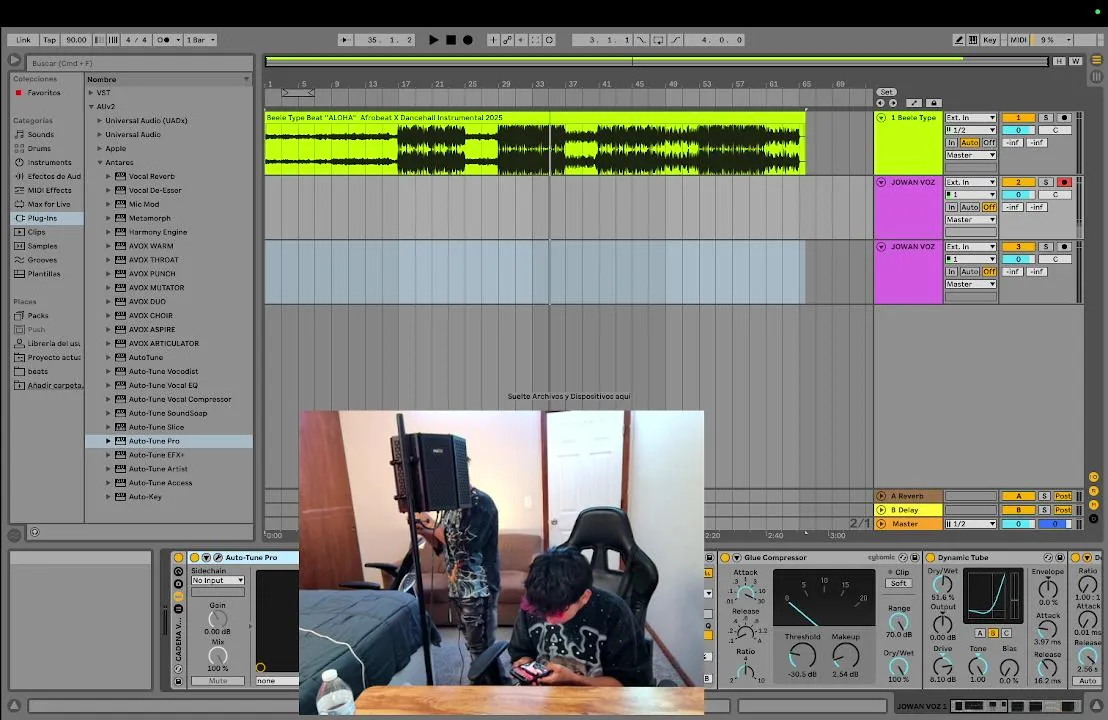Toggle the metronome in the transport bar

point(163,40)
